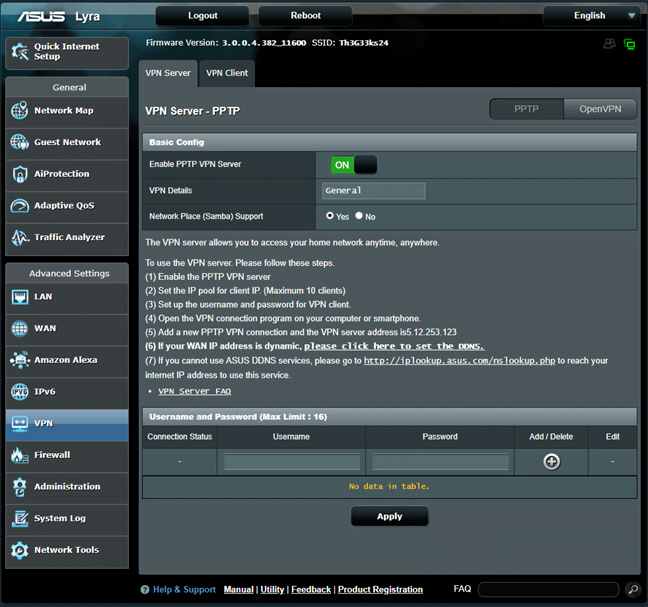Image resolution: width=648 pixels, height=607 pixels.
Task: Click the client users status icon
Action: click(609, 43)
